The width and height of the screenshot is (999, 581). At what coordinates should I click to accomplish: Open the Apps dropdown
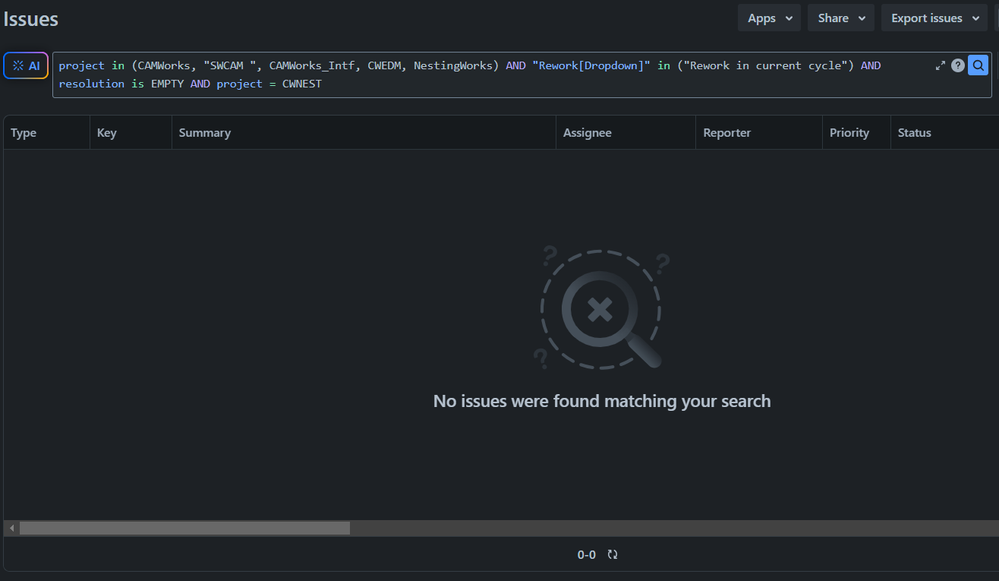[x=768, y=17]
